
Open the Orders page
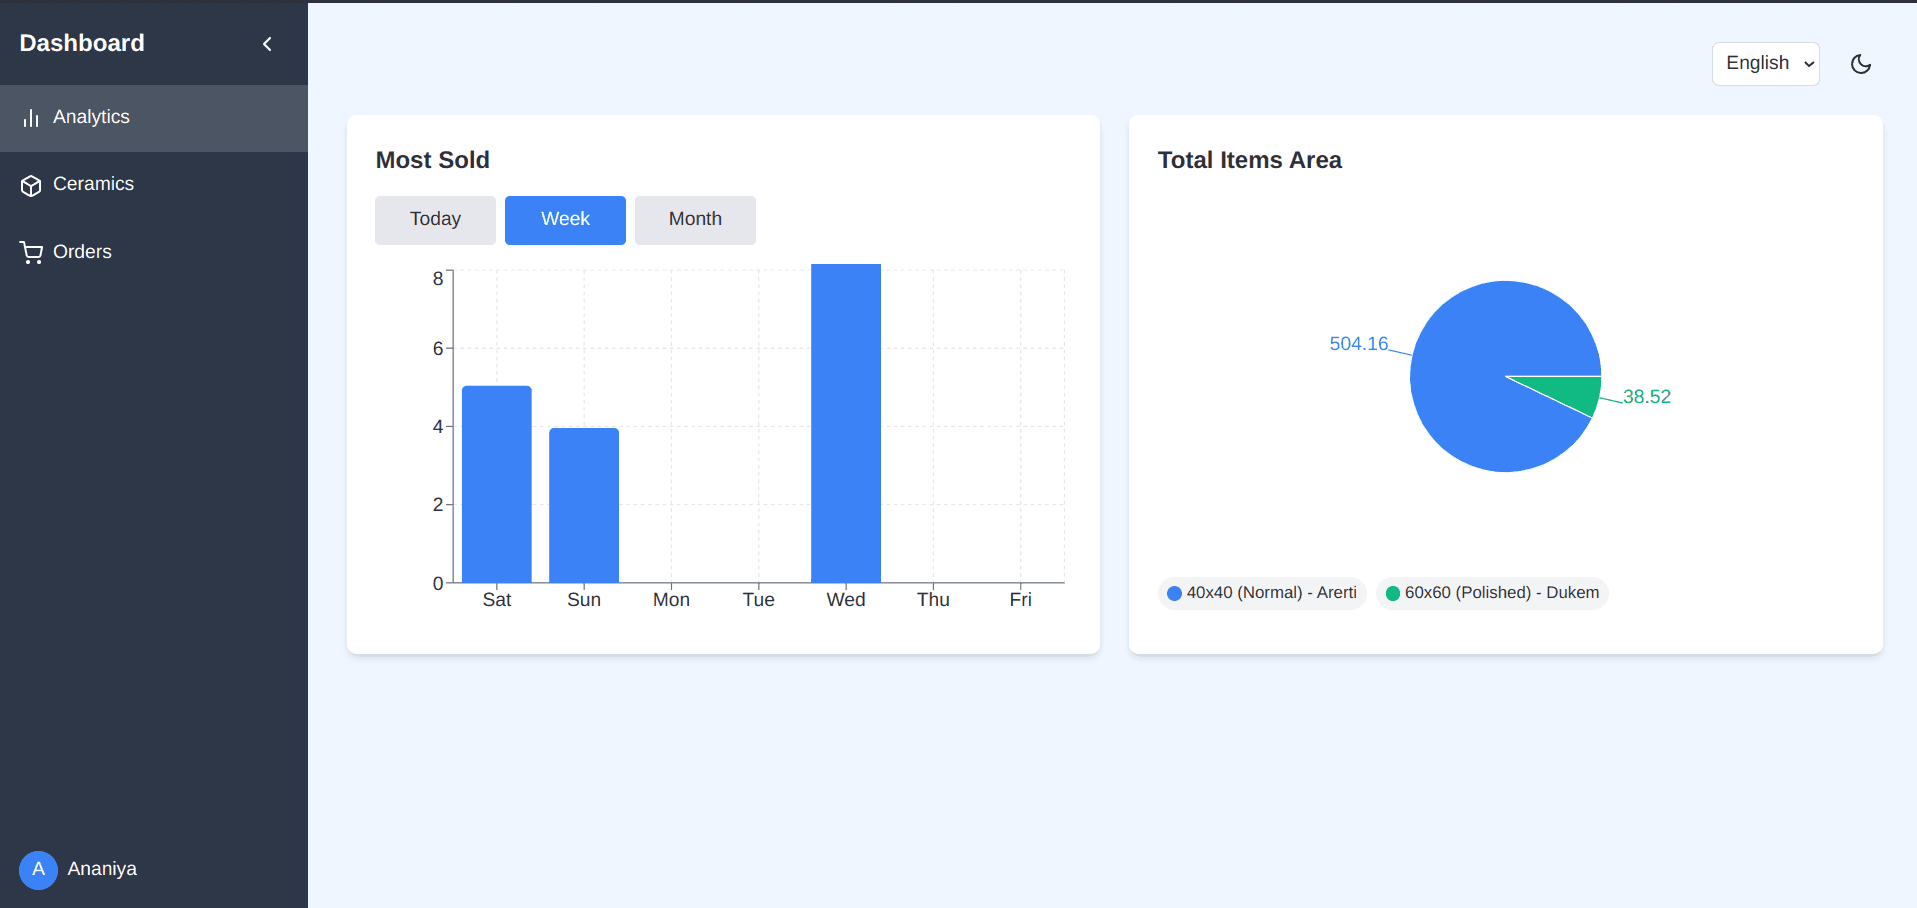154,252
